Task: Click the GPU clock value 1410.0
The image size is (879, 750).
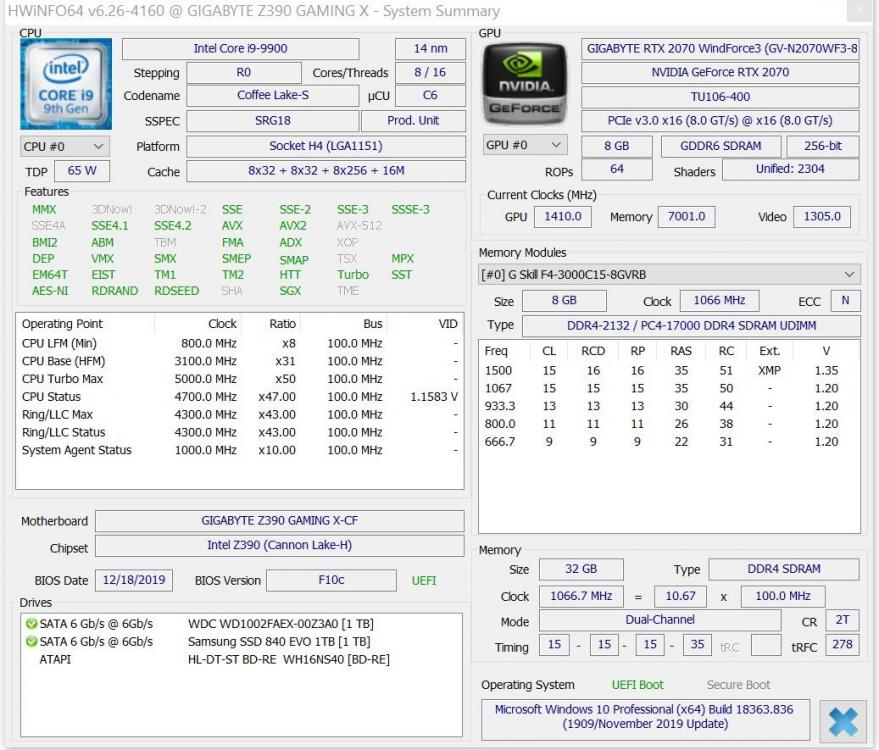Action: coord(563,217)
